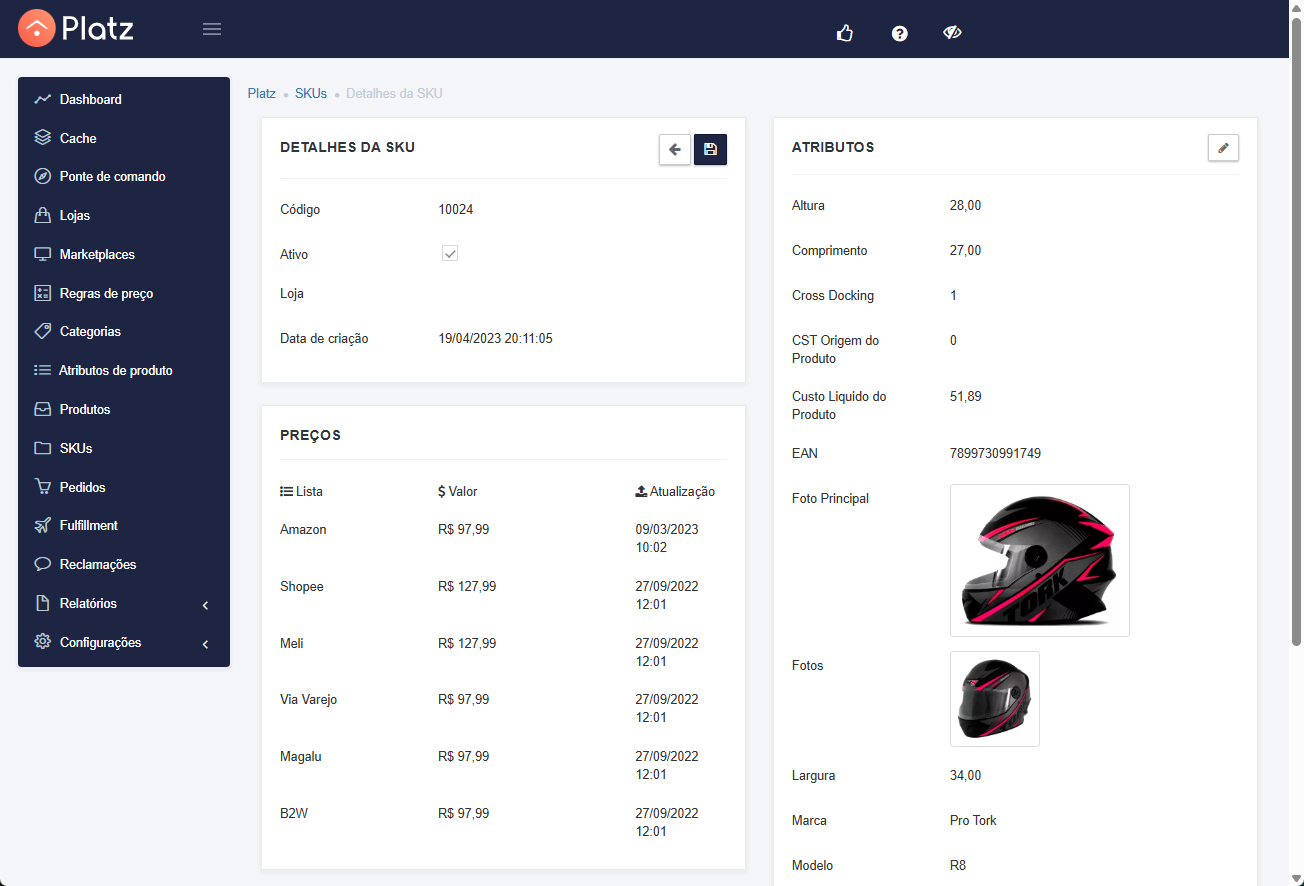
Task: Open the Fotos helmet thumbnail
Action: coord(995,699)
